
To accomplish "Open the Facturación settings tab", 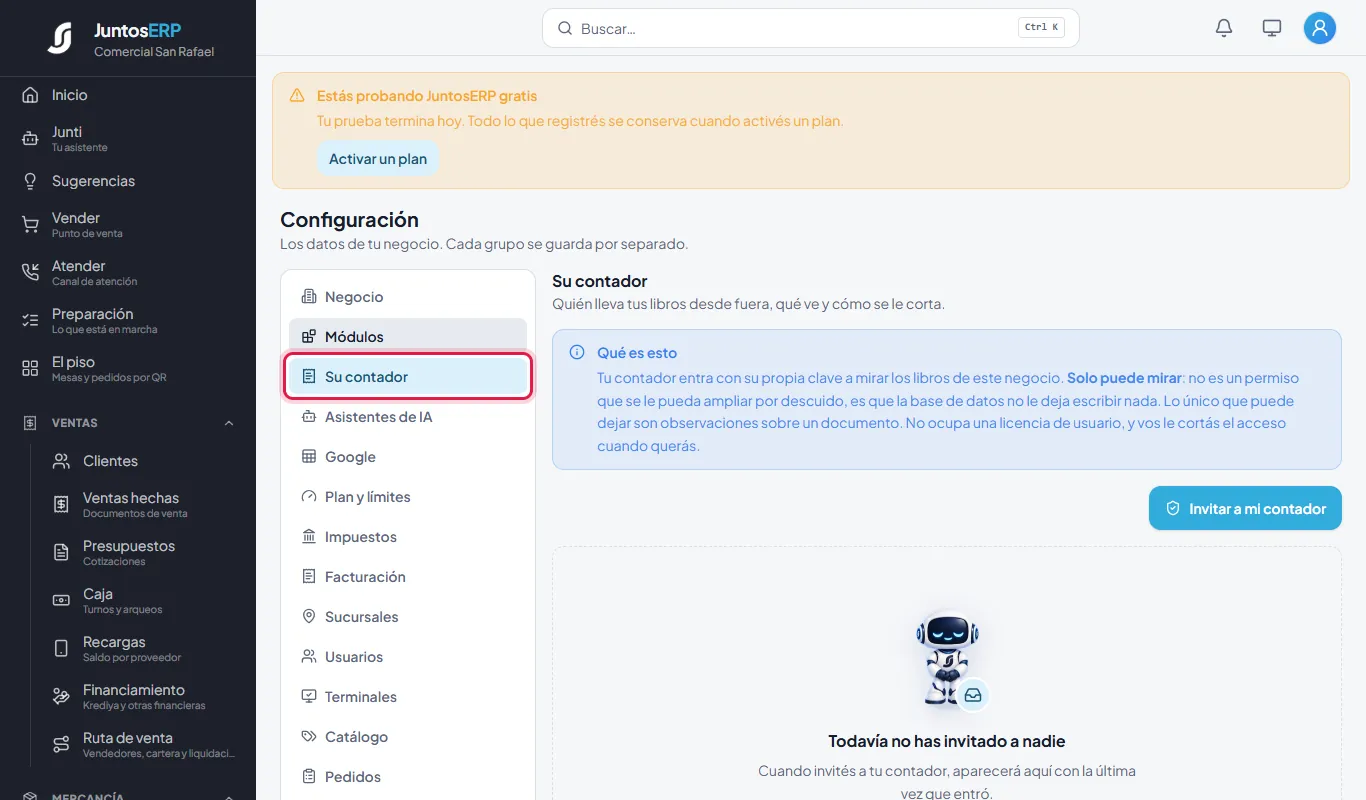I will tap(408, 577).
